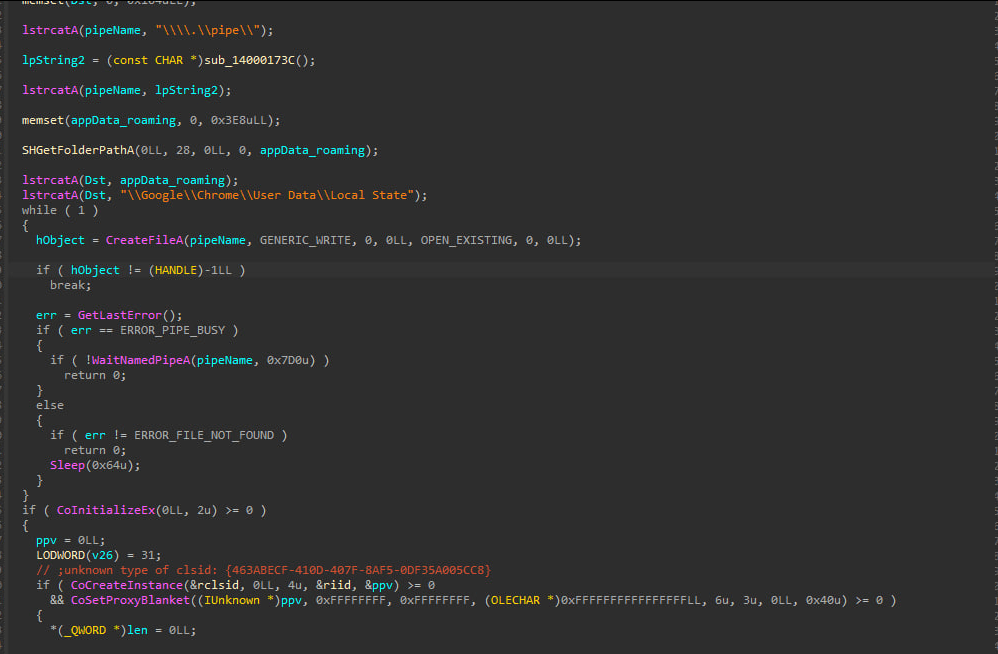998x654 pixels.
Task: Click the else keyword
Action: [x=50, y=405]
